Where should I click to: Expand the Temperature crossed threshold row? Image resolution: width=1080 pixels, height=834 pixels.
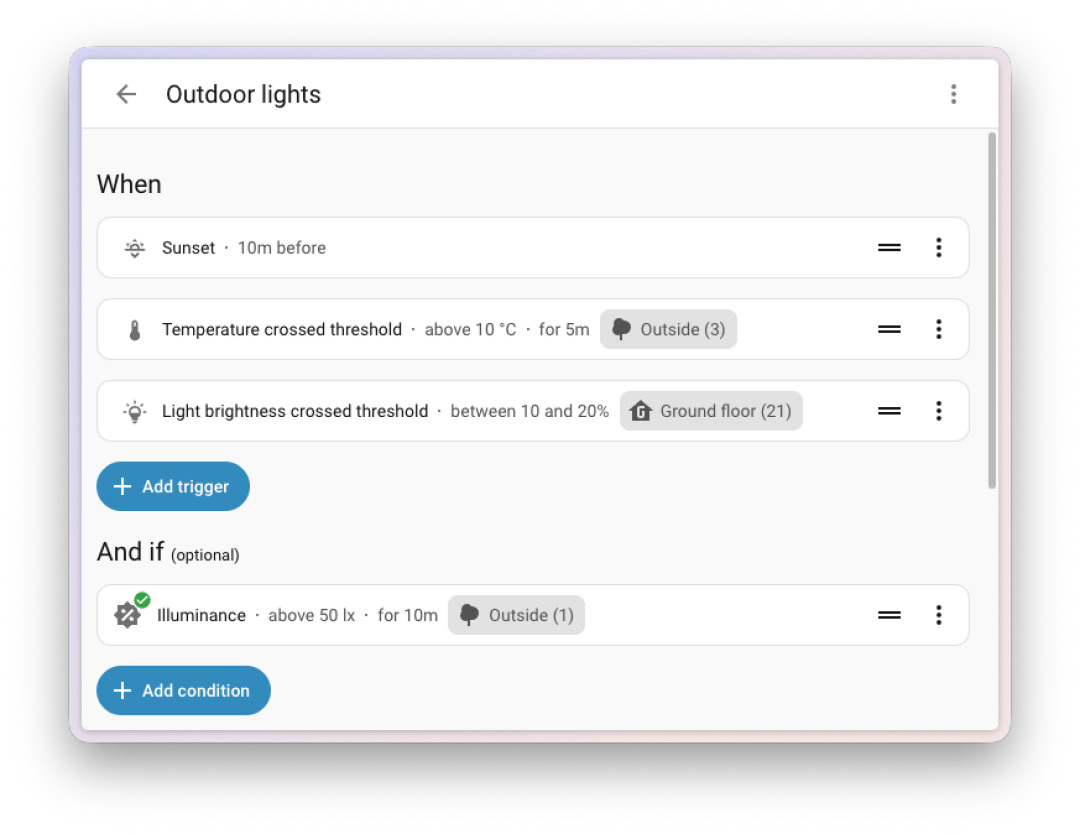[x=532, y=329]
